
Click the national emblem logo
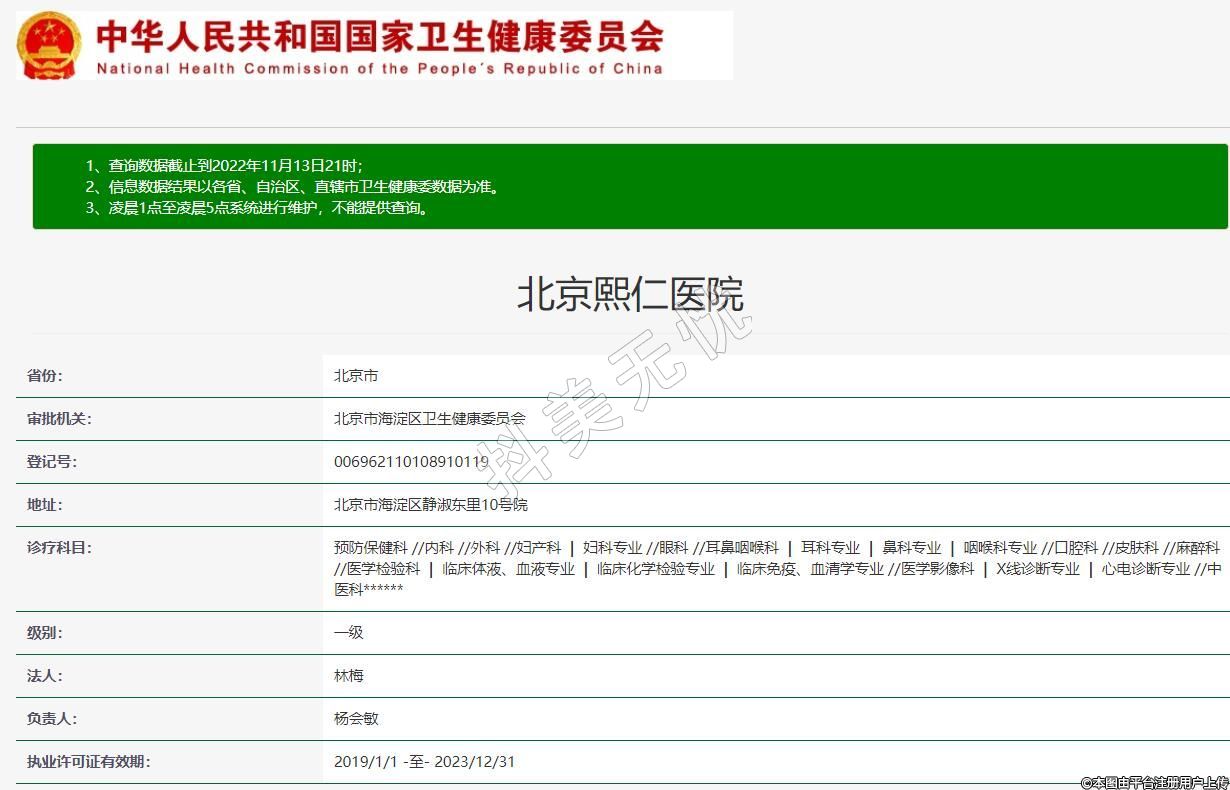click(49, 45)
